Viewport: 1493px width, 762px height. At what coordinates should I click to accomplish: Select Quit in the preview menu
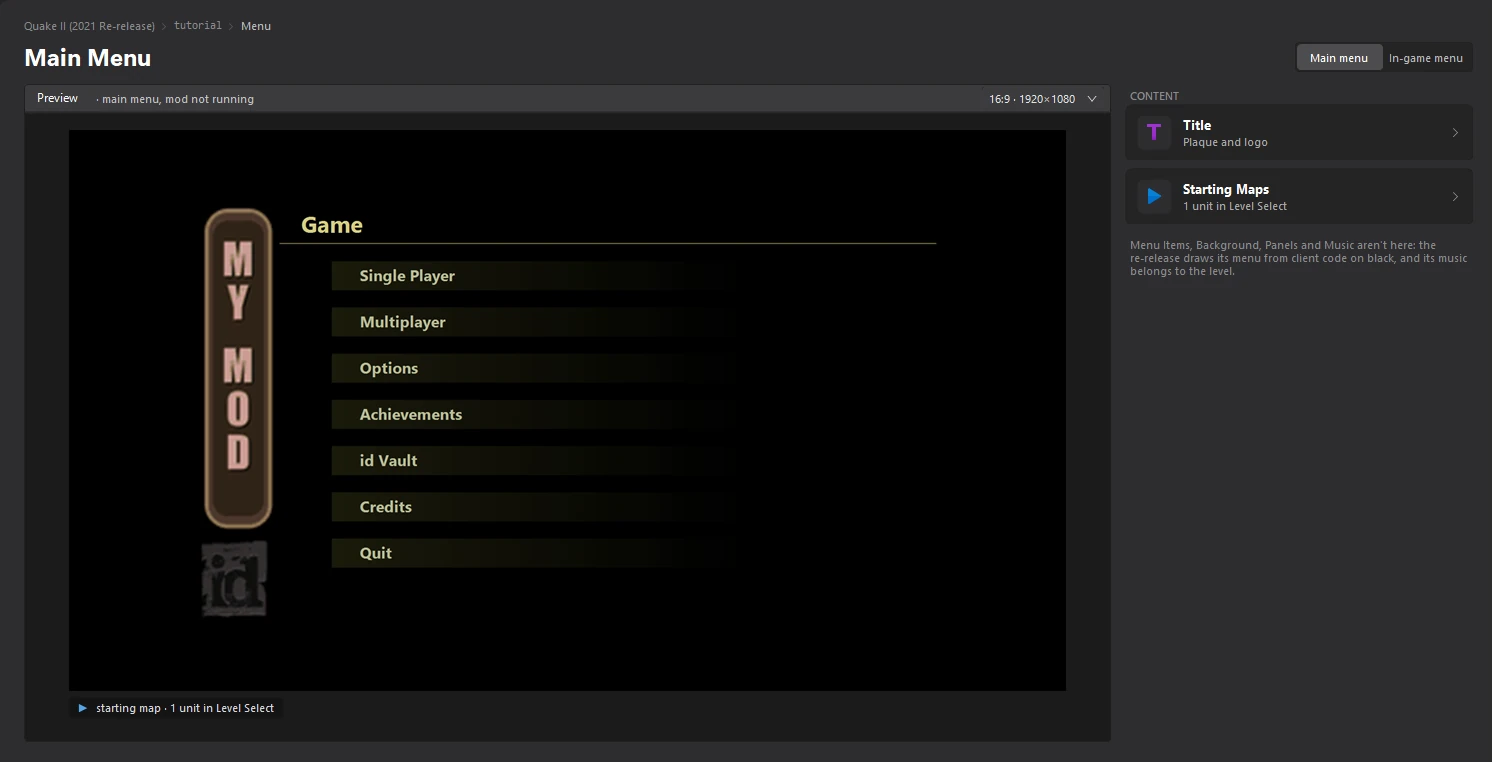(x=533, y=553)
